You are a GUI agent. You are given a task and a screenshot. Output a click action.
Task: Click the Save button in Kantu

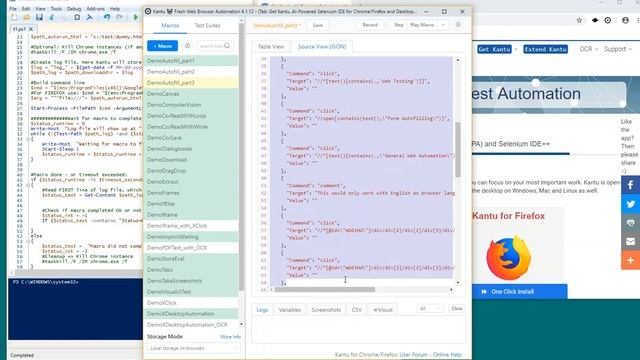coord(318,25)
